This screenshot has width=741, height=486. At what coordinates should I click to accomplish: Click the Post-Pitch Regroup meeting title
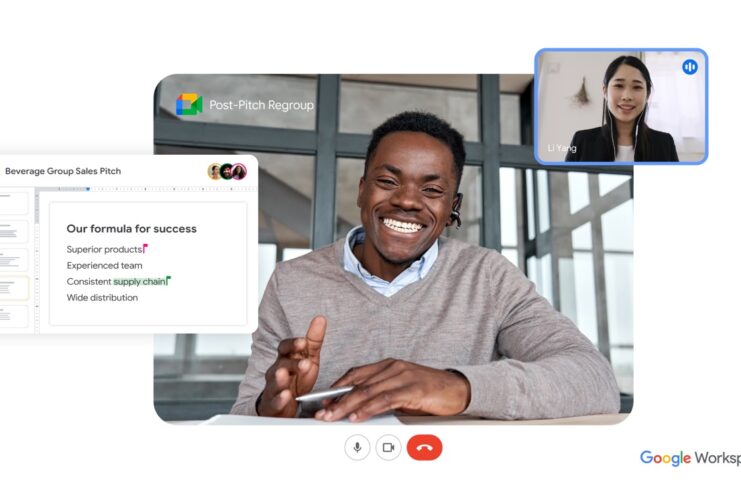point(261,105)
